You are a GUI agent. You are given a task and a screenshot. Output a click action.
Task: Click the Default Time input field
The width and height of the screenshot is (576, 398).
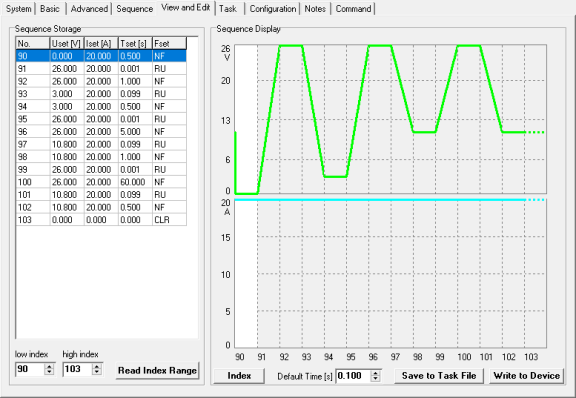coord(353,376)
